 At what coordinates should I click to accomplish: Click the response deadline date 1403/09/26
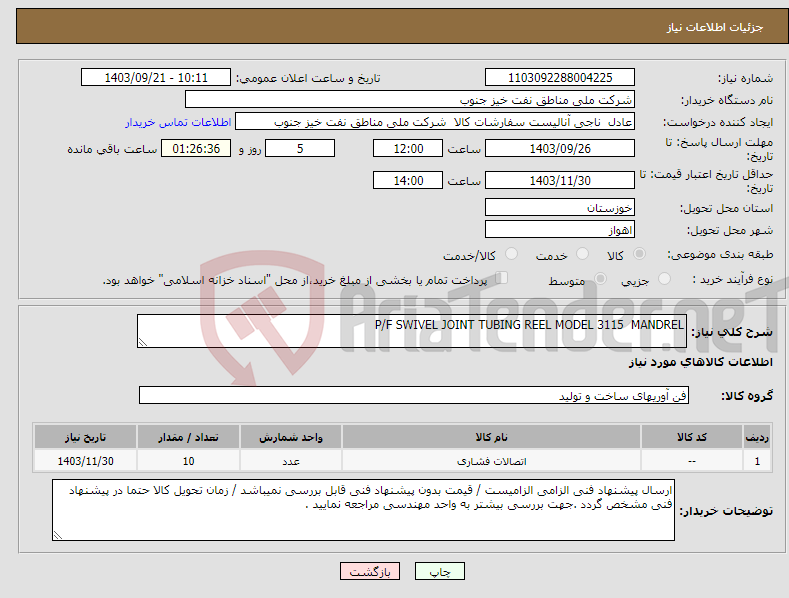coord(560,148)
